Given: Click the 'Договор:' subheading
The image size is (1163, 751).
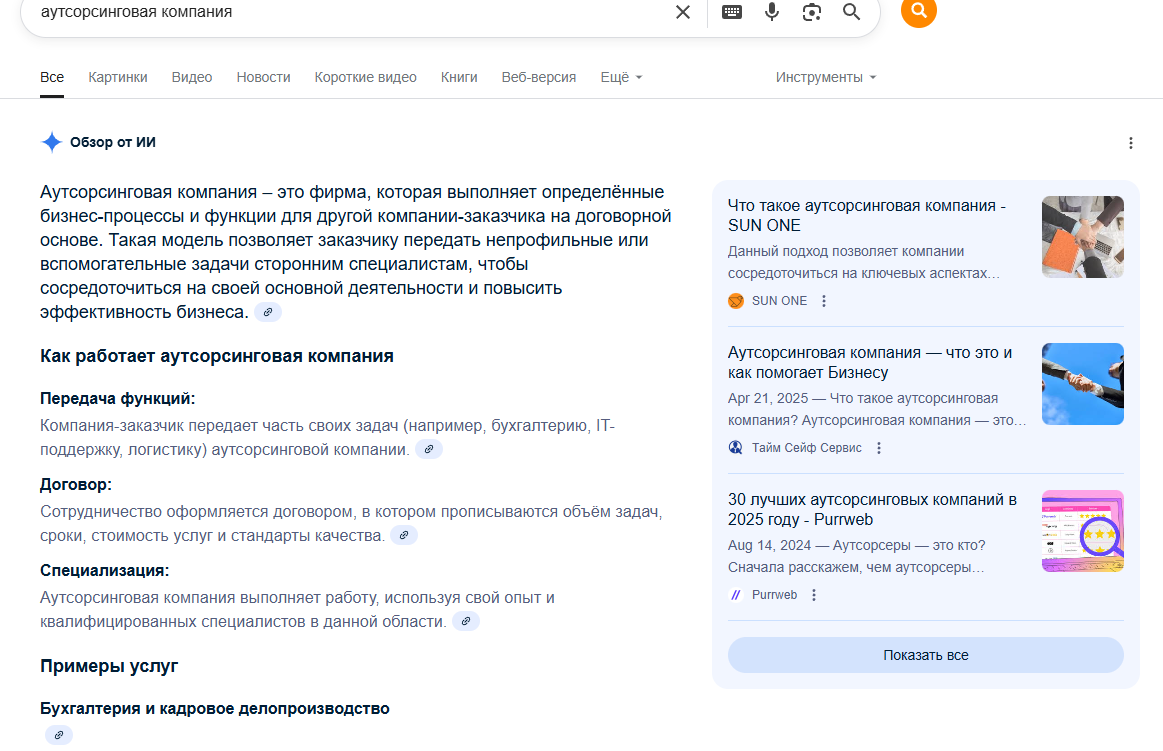Looking at the screenshot, I should pos(76,485).
